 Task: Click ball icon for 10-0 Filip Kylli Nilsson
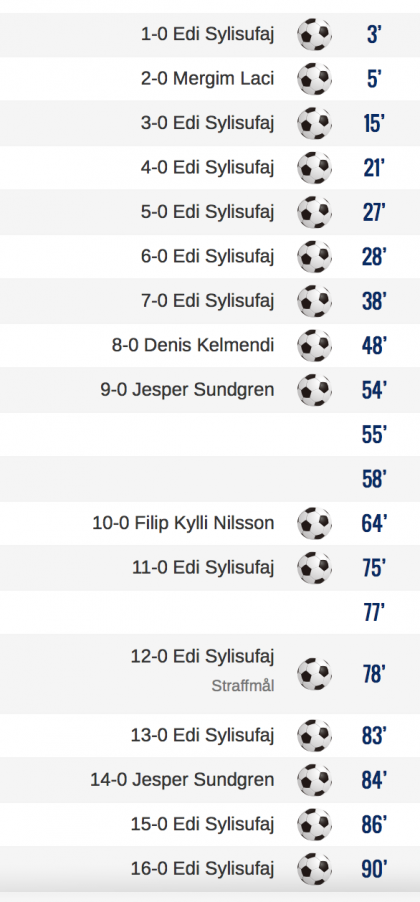[x=314, y=523]
